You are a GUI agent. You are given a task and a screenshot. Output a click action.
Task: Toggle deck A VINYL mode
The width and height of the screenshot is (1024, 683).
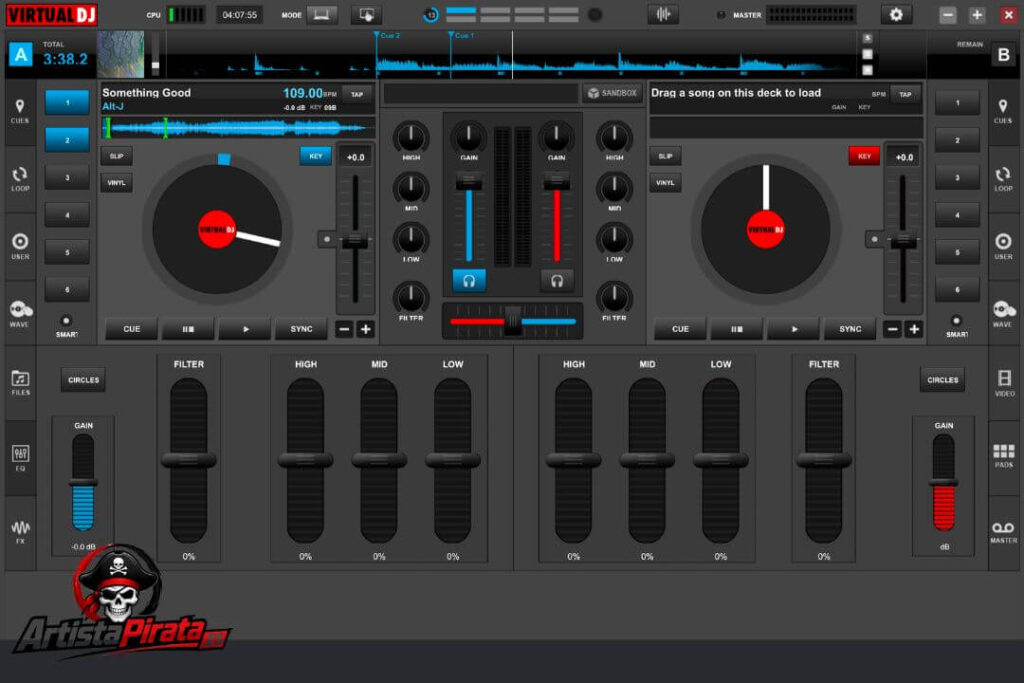click(116, 182)
